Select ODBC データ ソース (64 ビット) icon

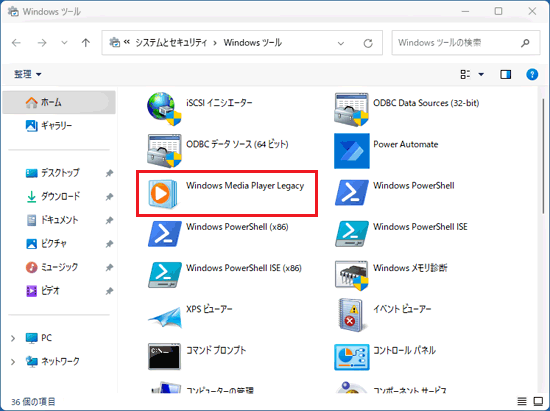164,151
